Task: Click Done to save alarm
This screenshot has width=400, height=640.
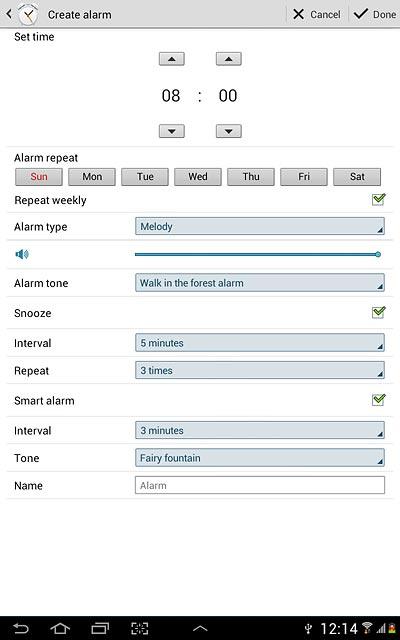Action: tap(375, 14)
